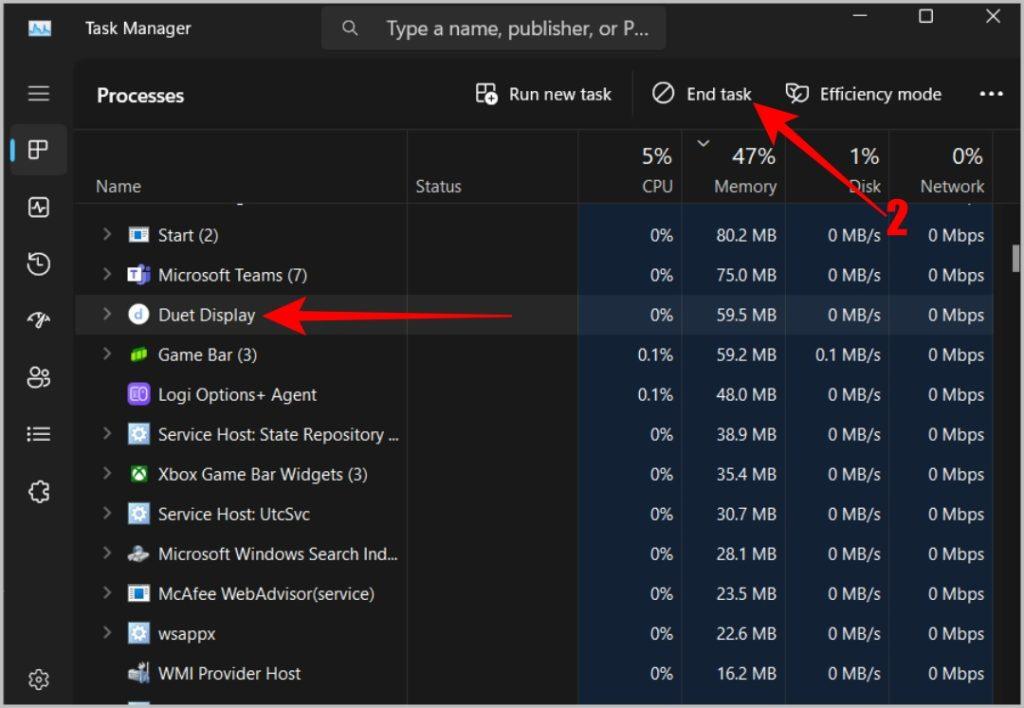Click the Logi Options+ Agent icon
The image size is (1024, 708).
point(138,394)
